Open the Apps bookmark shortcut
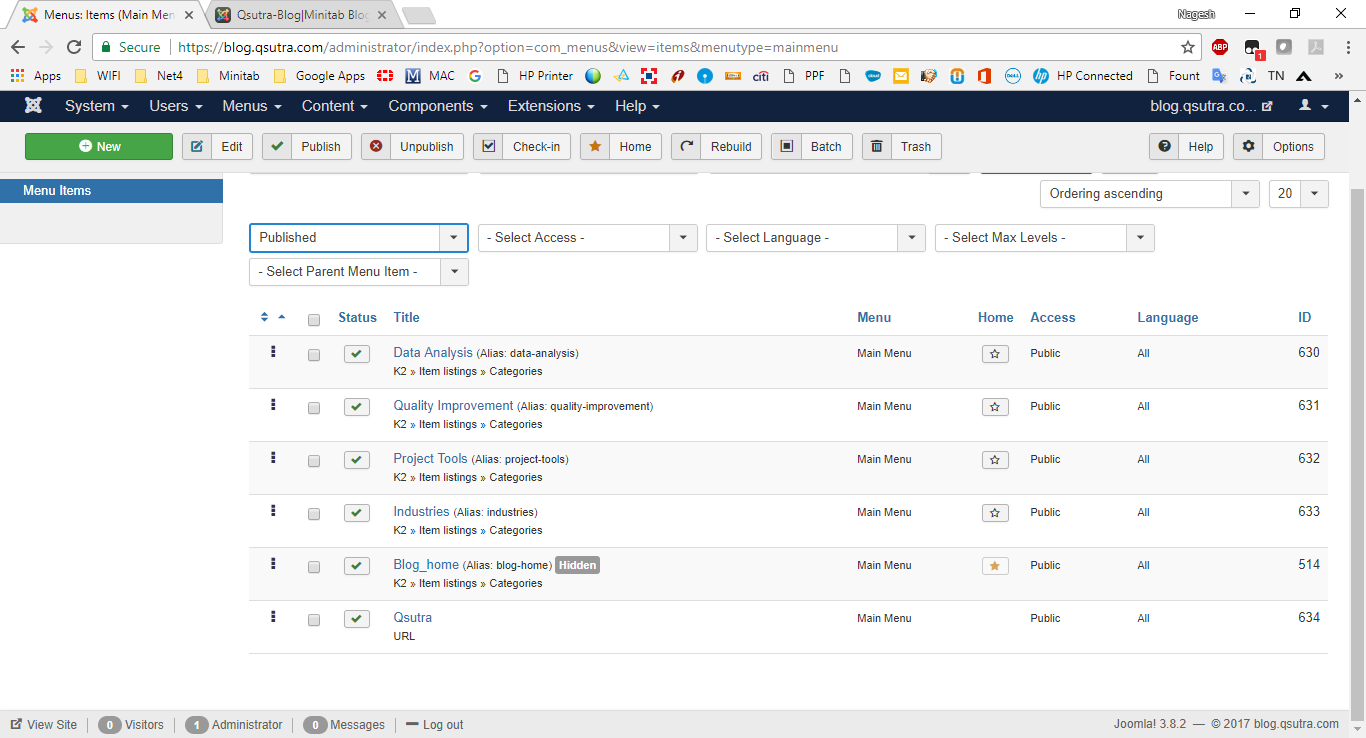Image resolution: width=1366 pixels, height=738 pixels. point(36,76)
